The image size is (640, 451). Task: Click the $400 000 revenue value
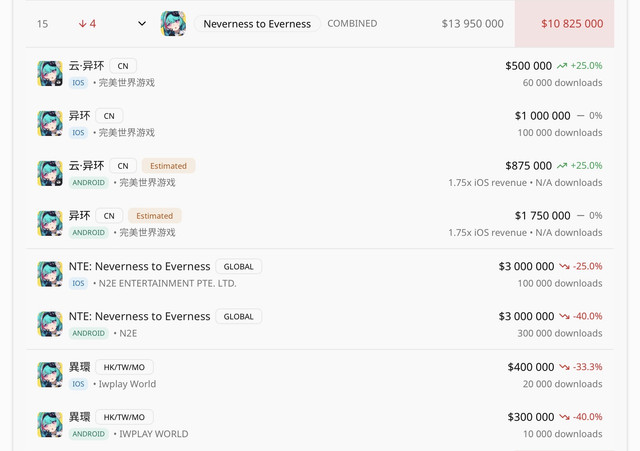pos(531,367)
